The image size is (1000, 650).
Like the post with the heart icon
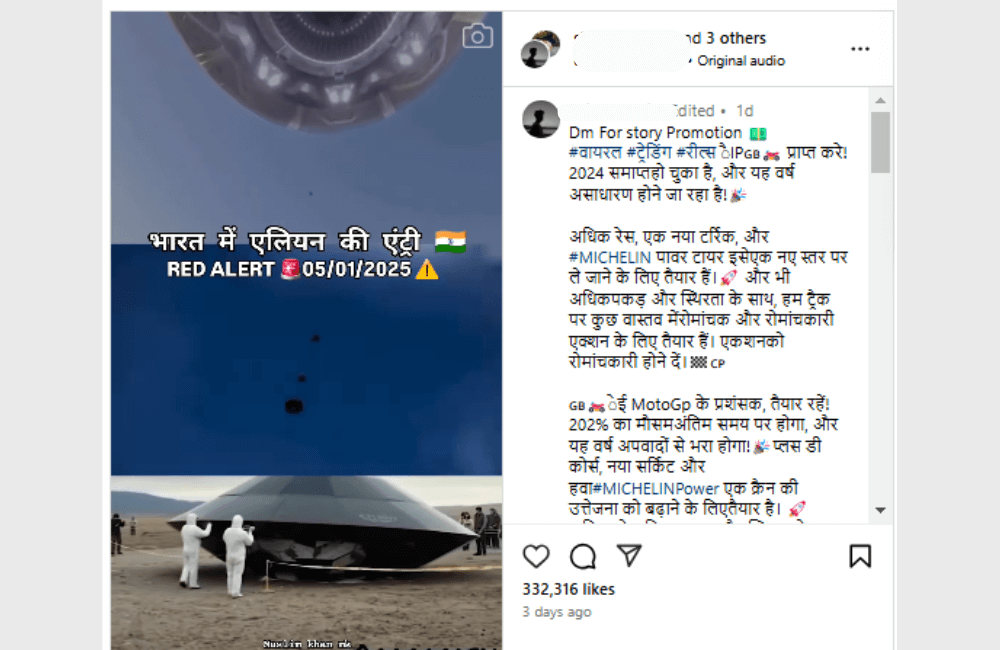[536, 556]
